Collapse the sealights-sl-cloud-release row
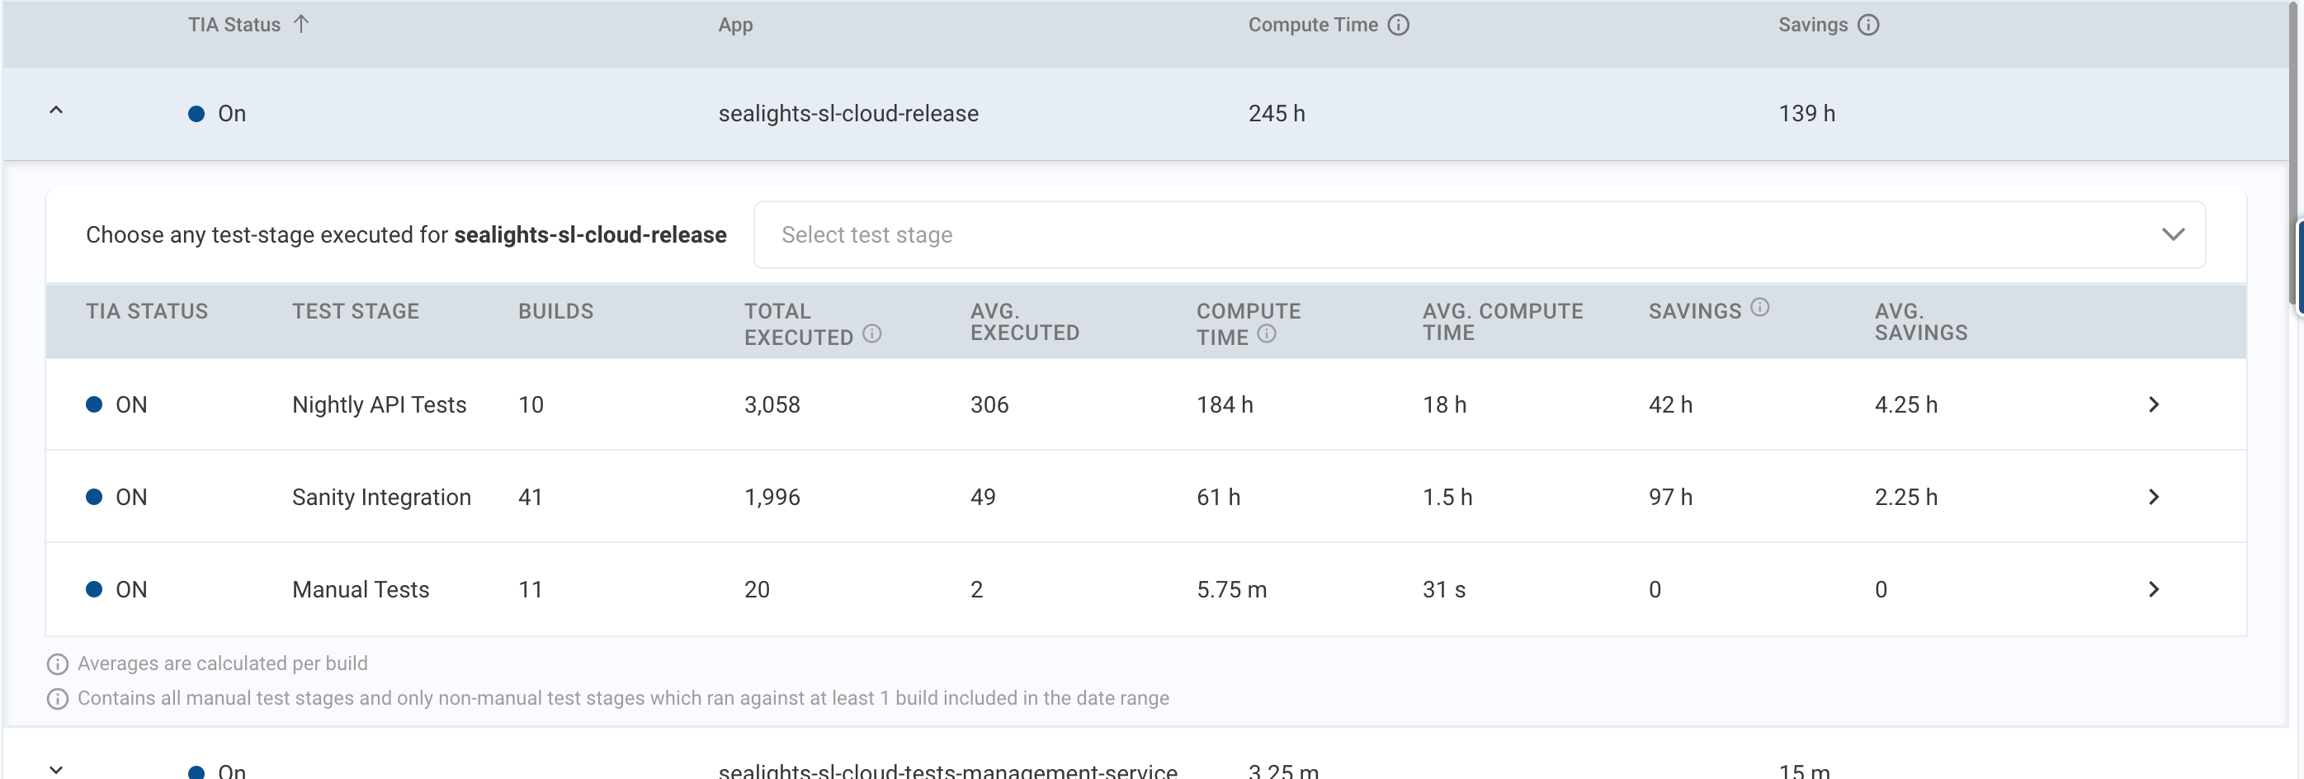This screenshot has width=2304, height=779. 56,112
